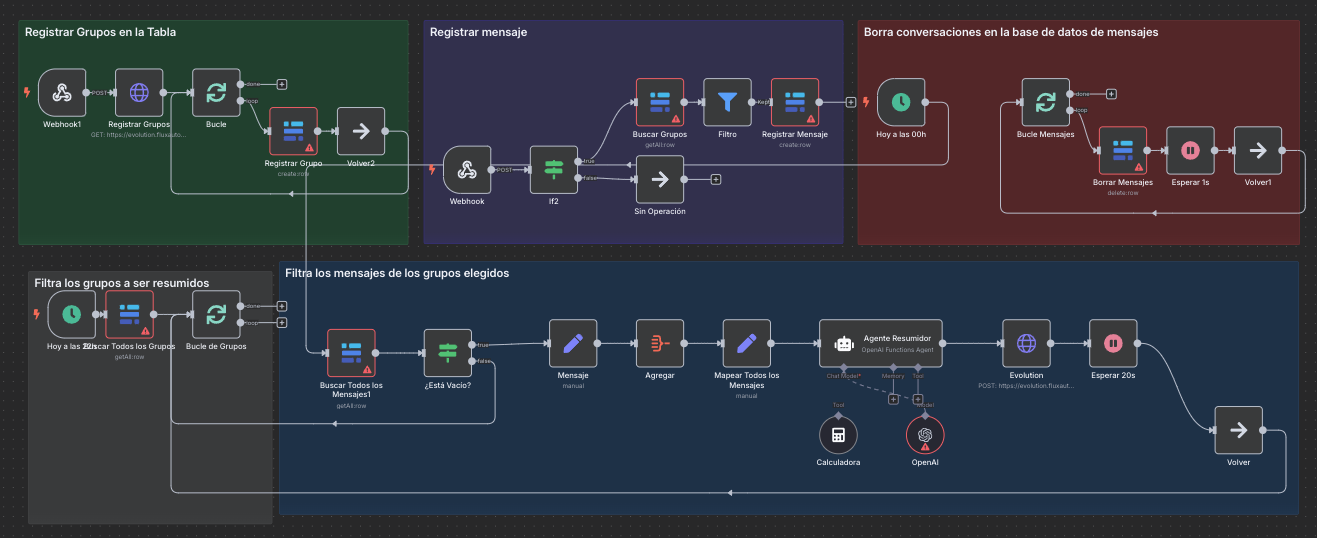Select the Esperar 1s wait node

(x=1190, y=151)
